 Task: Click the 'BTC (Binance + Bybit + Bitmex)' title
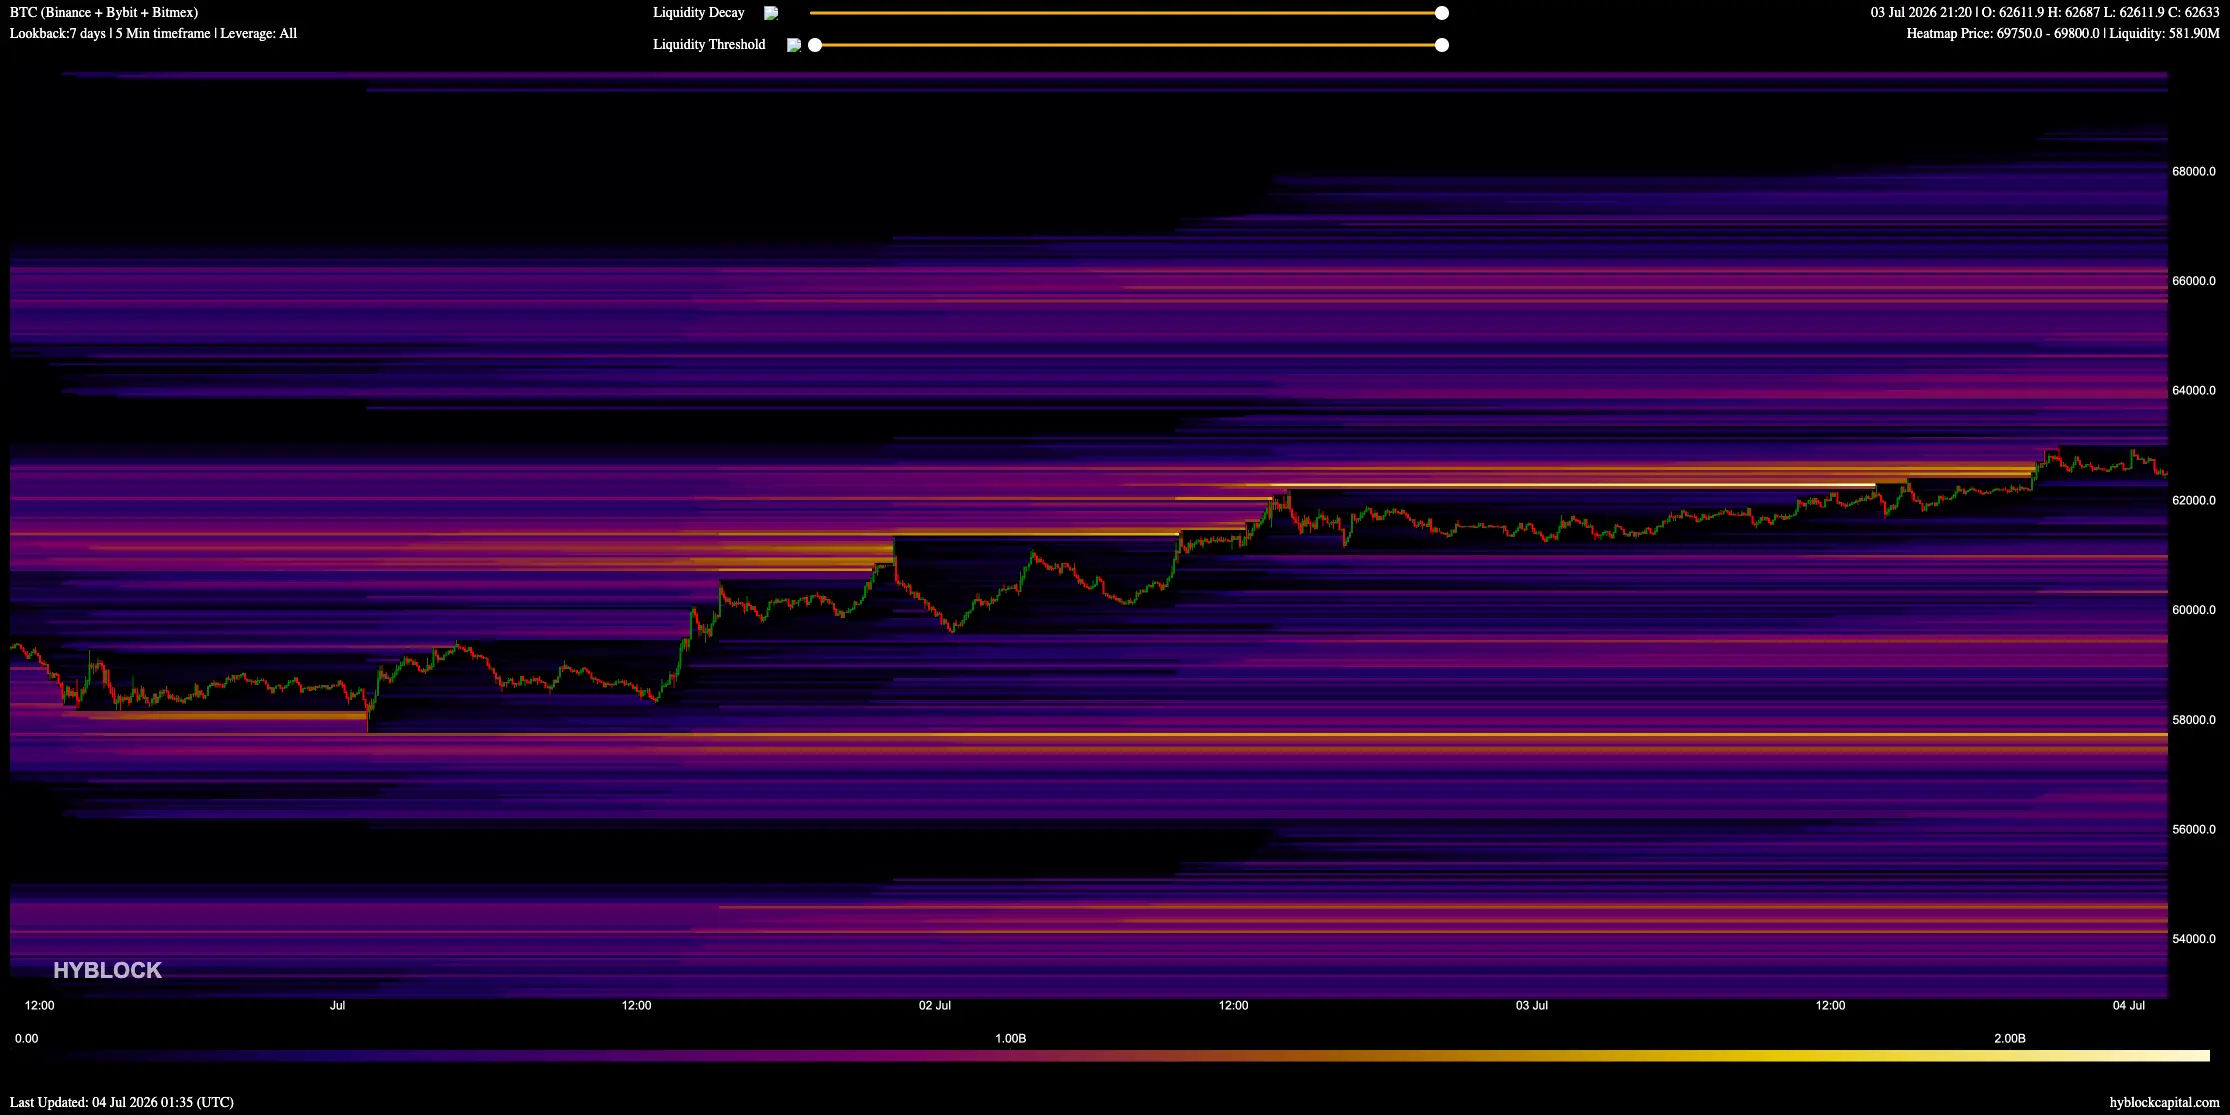pyautogui.click(x=104, y=13)
